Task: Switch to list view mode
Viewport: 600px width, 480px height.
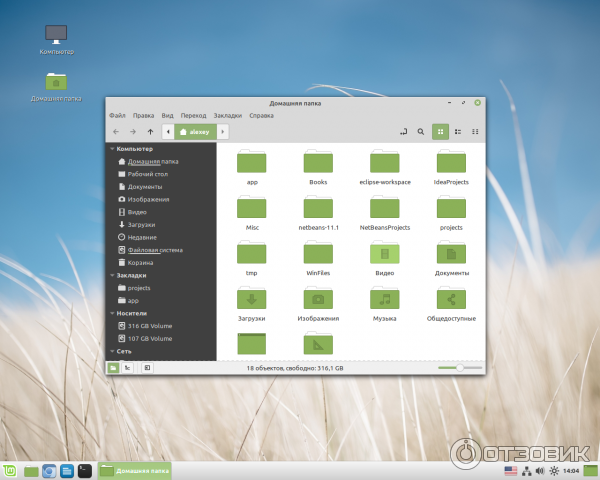Action: 458,131
